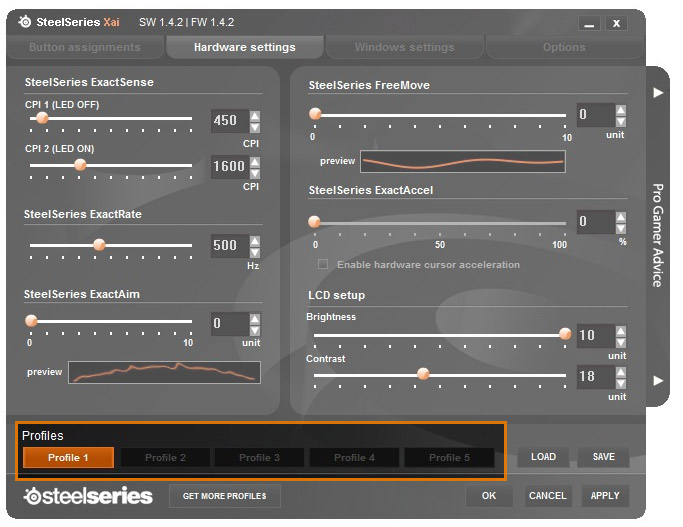Click the CPI 2 value field showing 1600

(x=230, y=166)
